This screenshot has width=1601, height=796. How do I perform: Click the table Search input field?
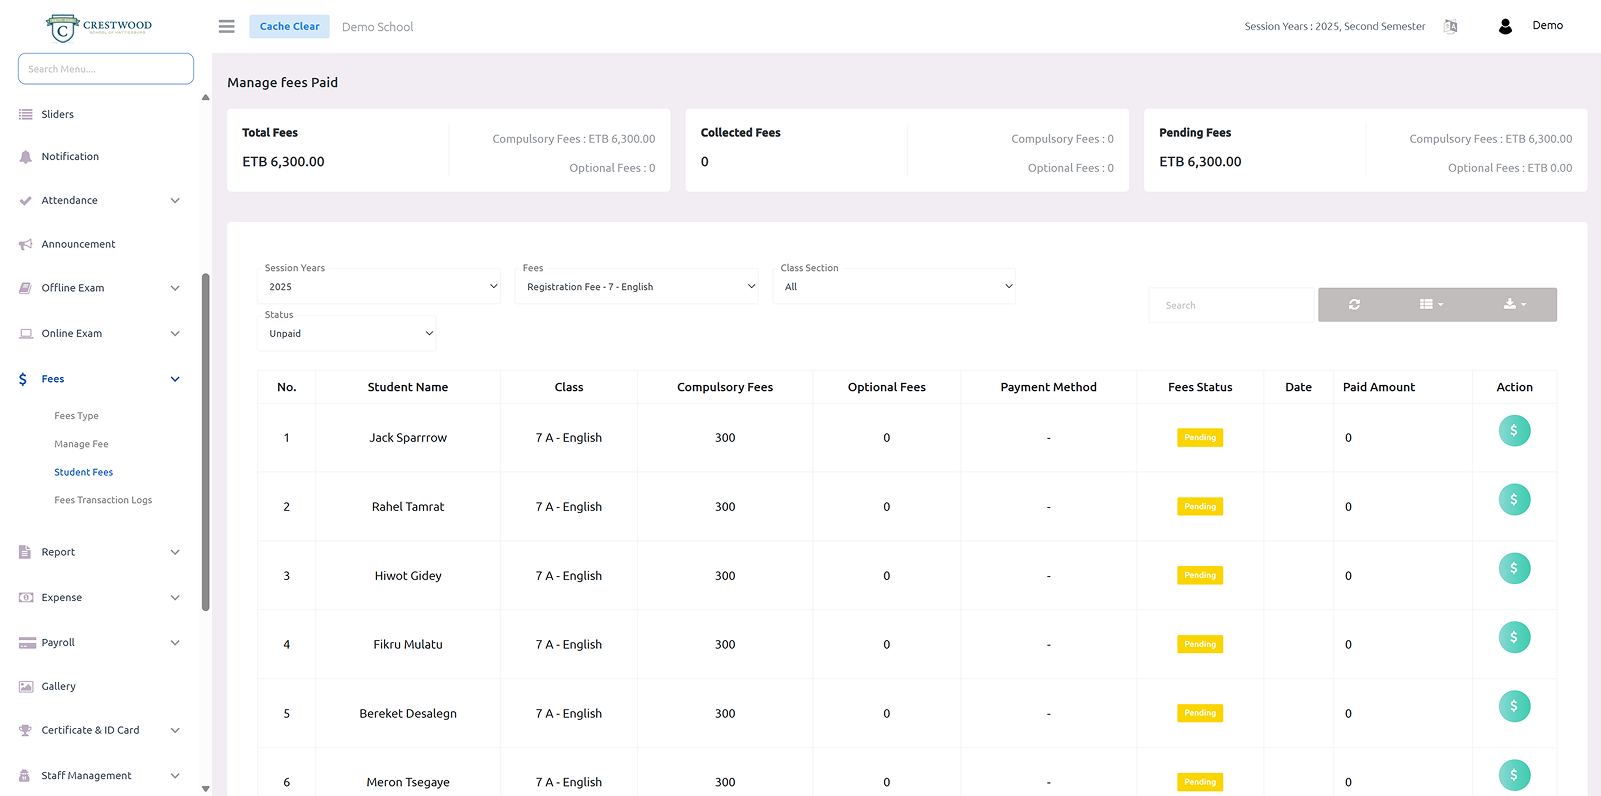tap(1231, 306)
